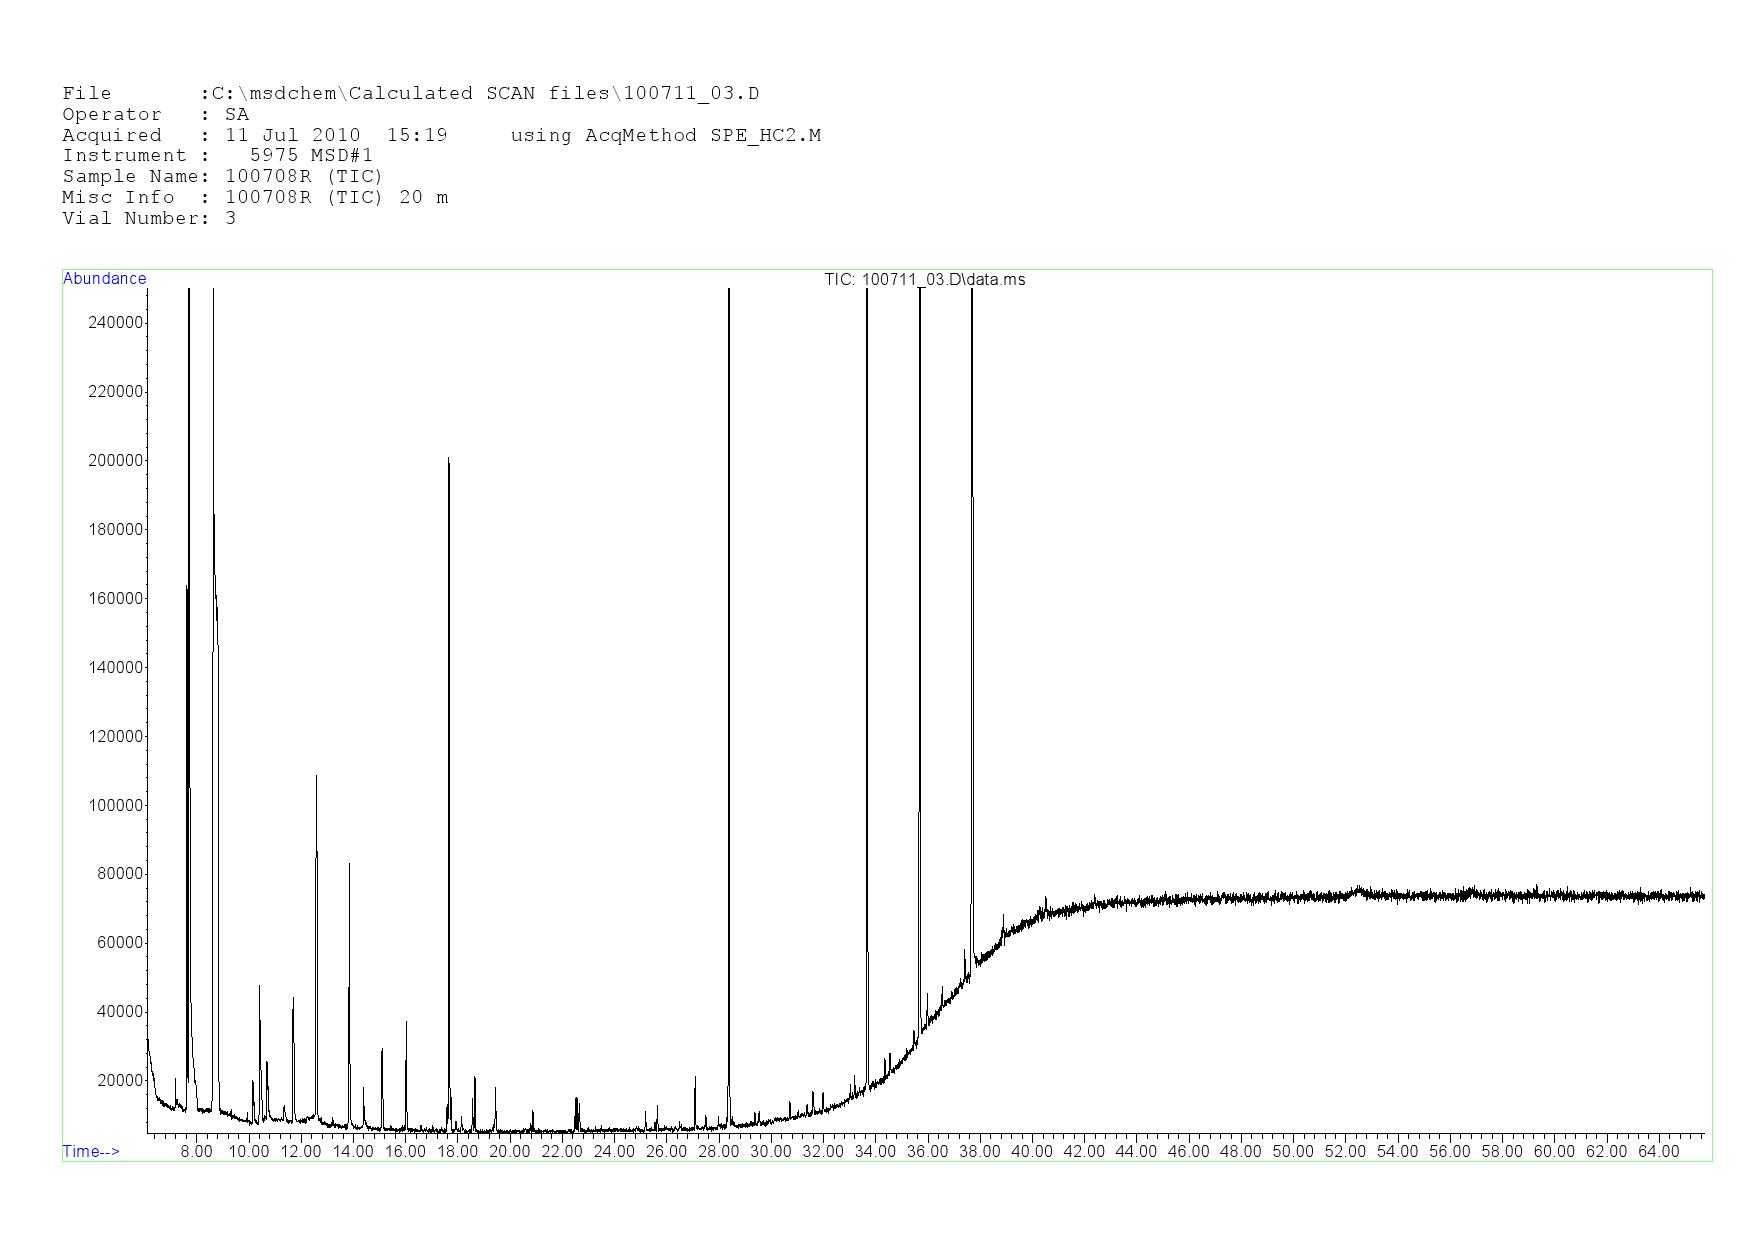Screen dimensions: 1754x1240
Task: Click the Acquired date 11 Jul 2010
Action: coord(292,136)
